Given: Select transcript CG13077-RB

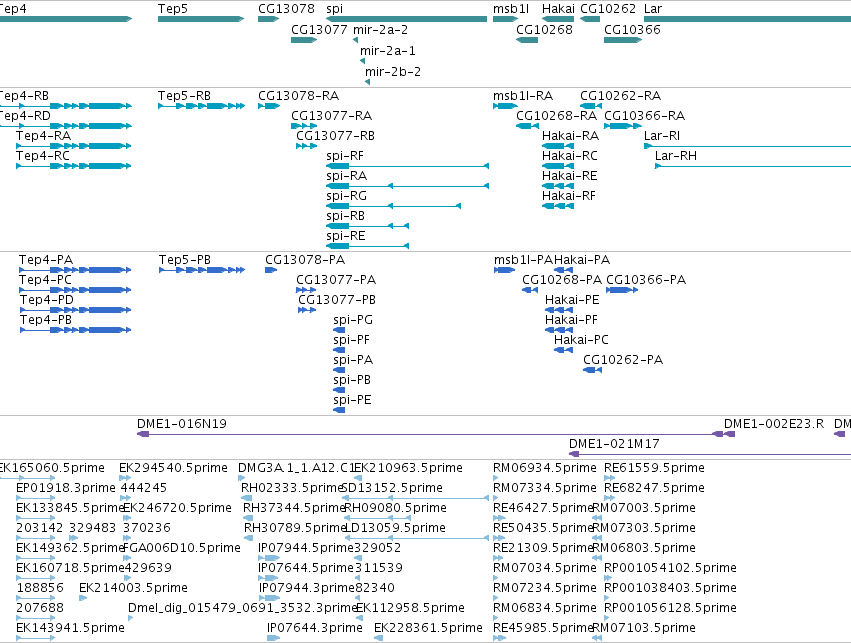Looking at the screenshot, I should point(335,136).
